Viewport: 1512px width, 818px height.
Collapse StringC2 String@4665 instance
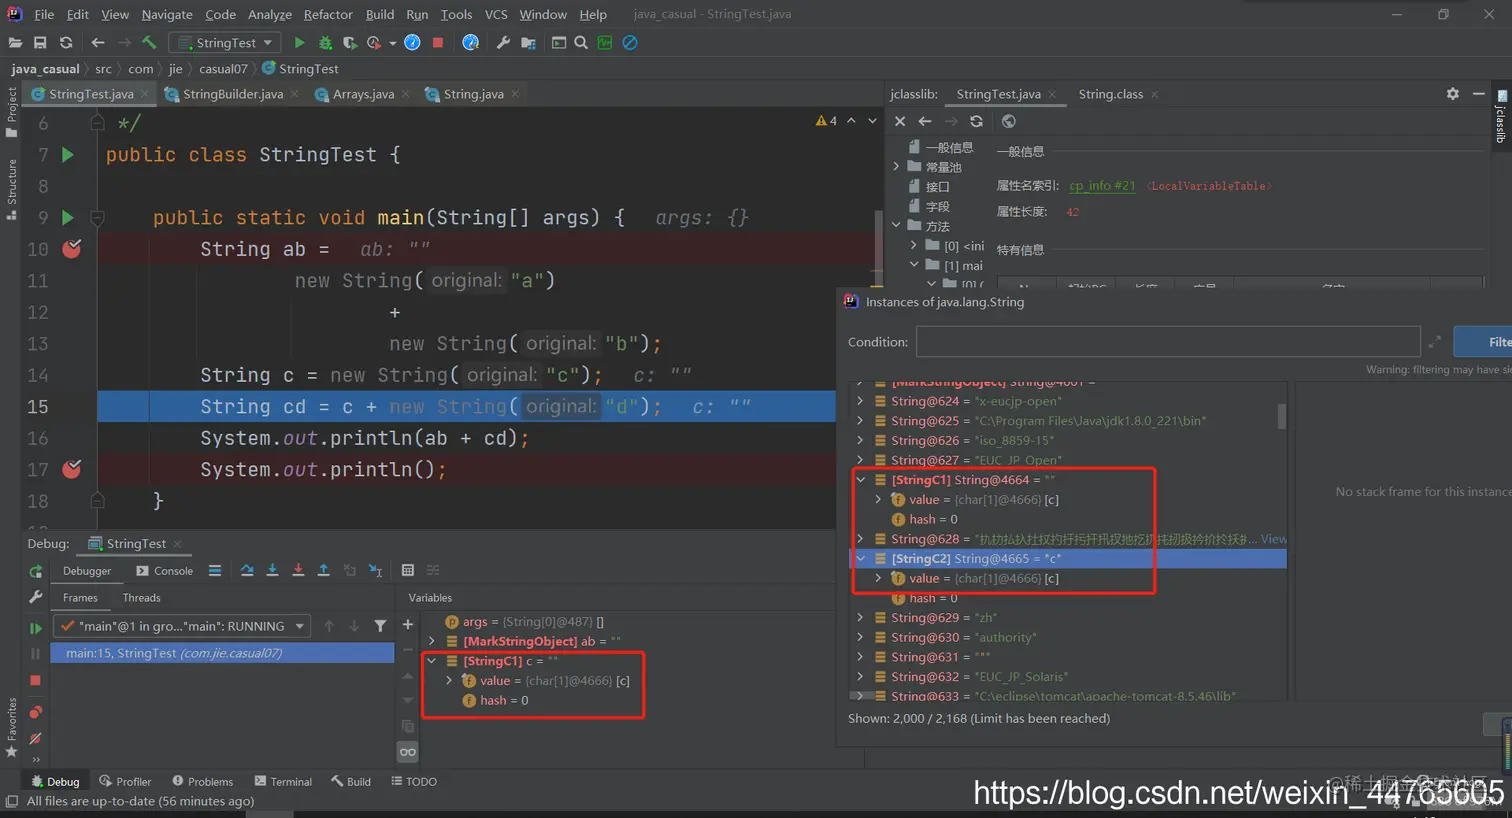coord(860,559)
